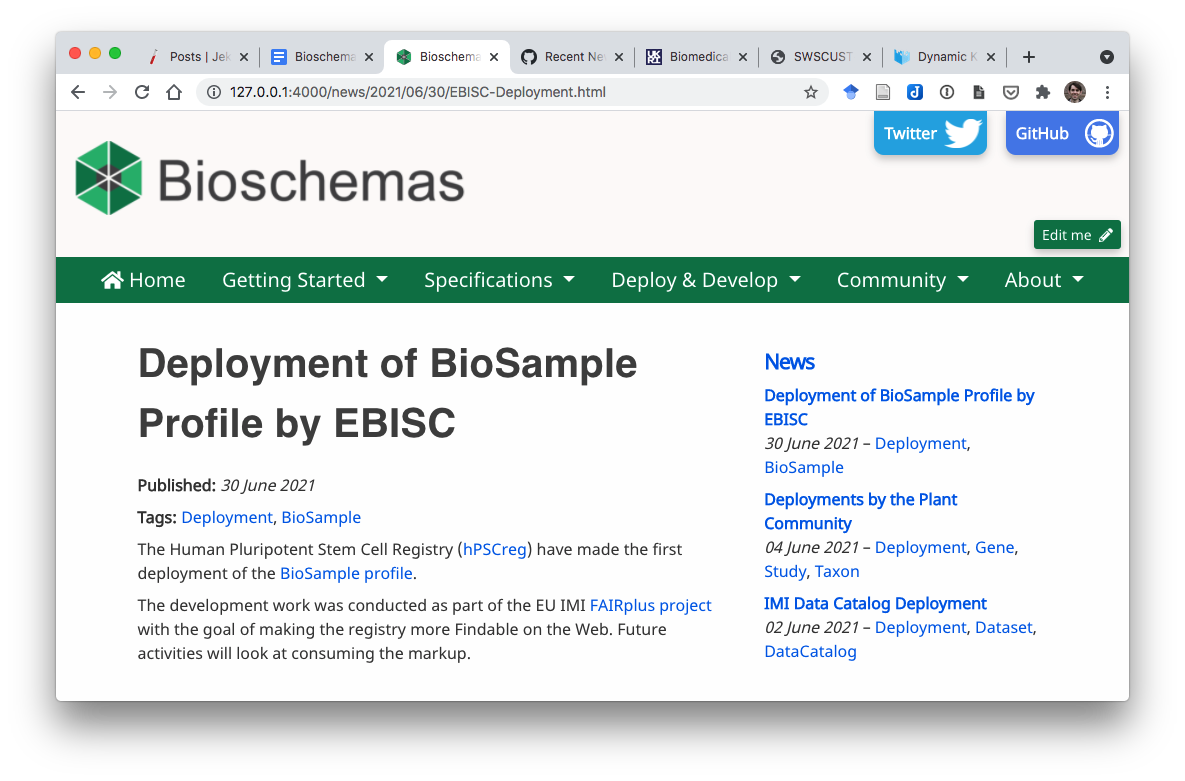This screenshot has height=781, width=1185.
Task: Bookmark this page with the star icon
Action: pos(811,92)
